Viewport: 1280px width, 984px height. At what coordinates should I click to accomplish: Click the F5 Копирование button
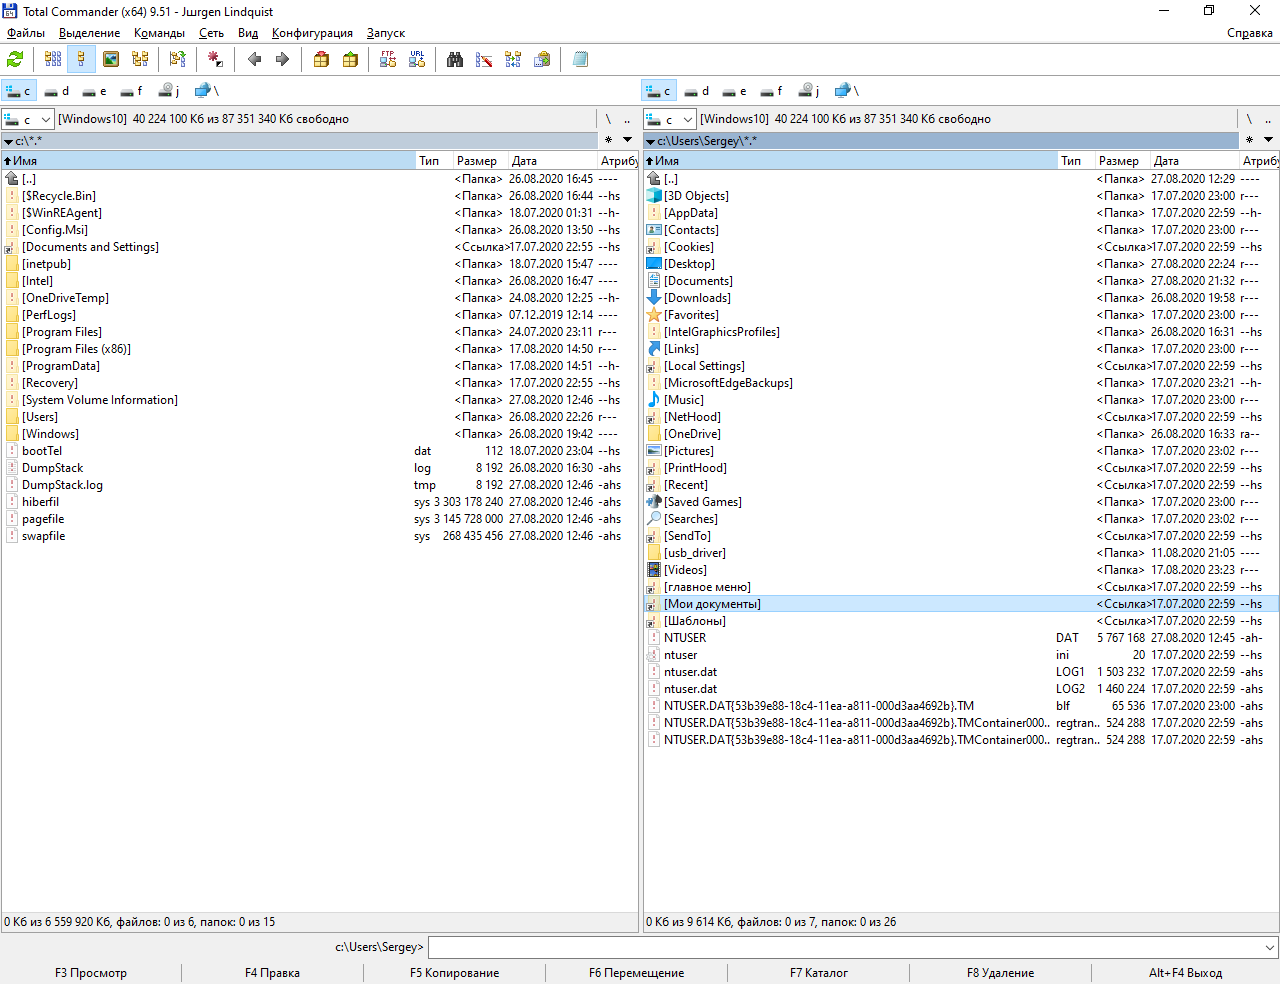point(454,973)
